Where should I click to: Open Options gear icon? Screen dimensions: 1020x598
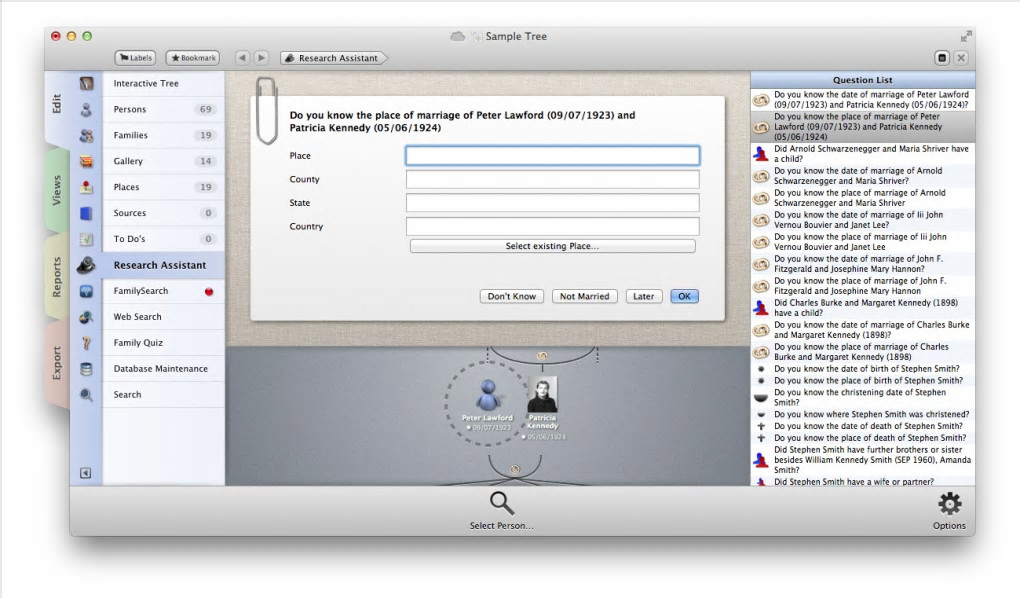[949, 504]
